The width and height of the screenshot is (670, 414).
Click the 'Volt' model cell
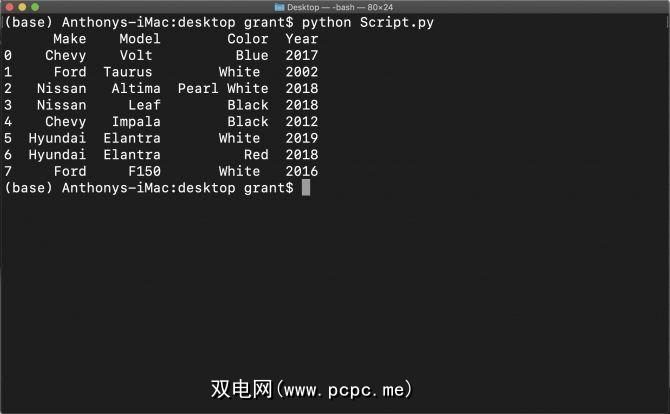136,56
